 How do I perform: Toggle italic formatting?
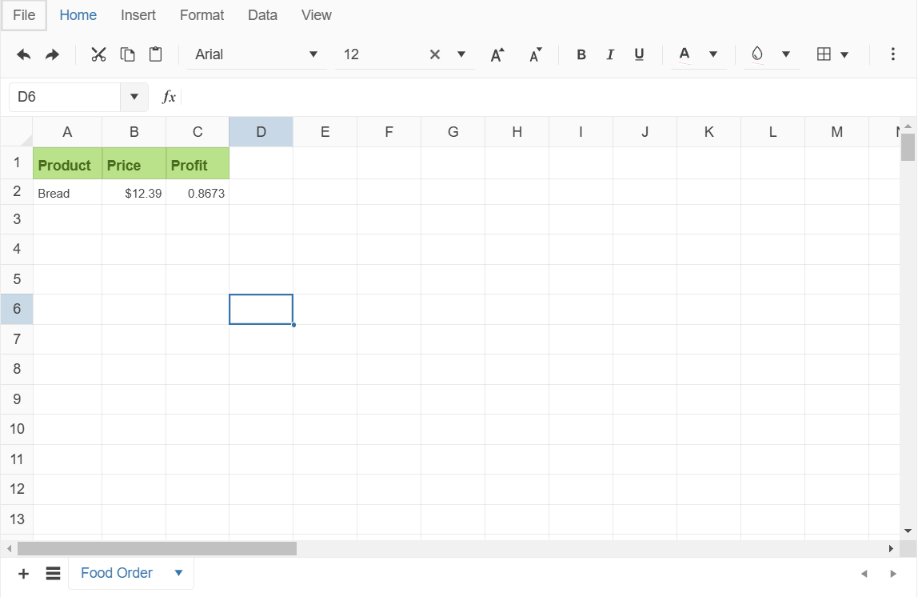point(610,55)
